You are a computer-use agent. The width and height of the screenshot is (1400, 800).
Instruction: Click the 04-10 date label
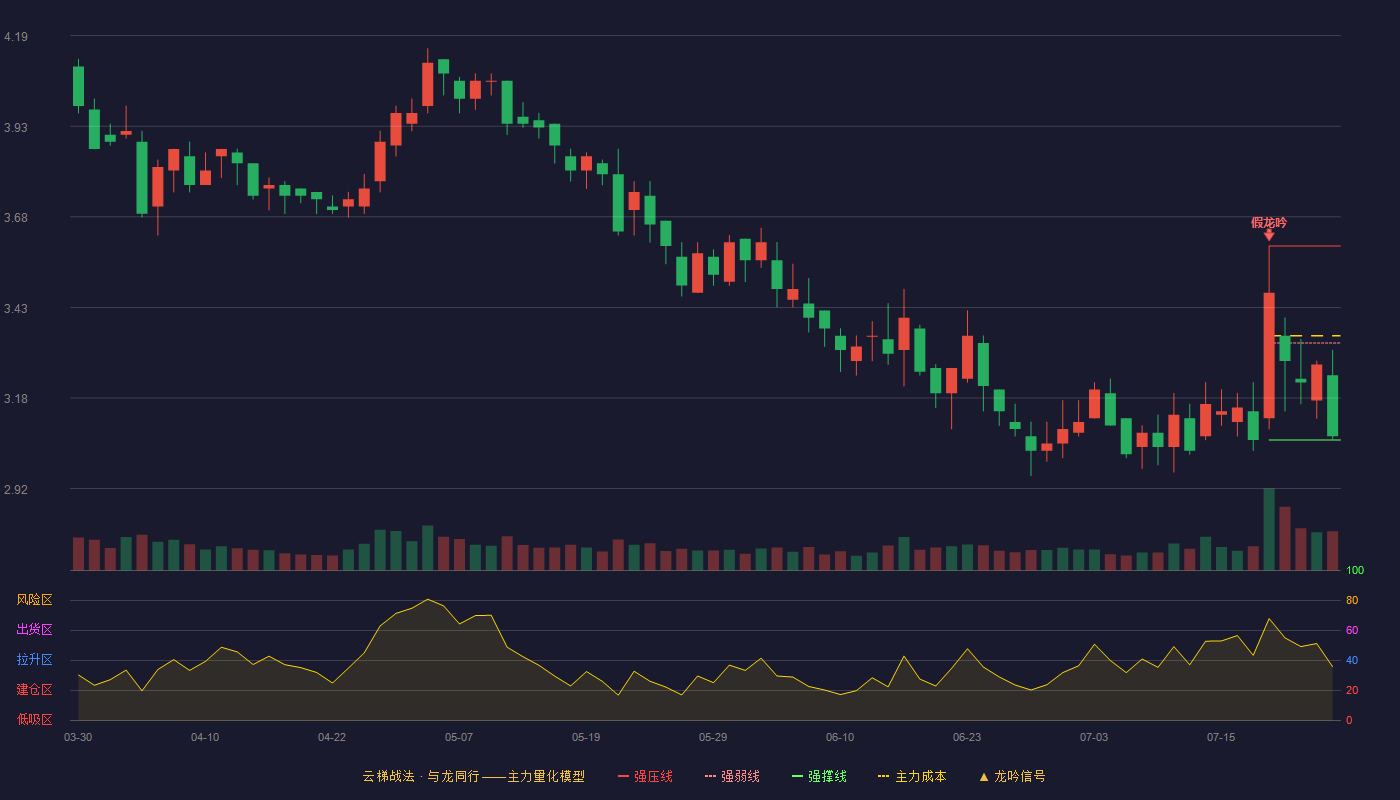[205, 737]
